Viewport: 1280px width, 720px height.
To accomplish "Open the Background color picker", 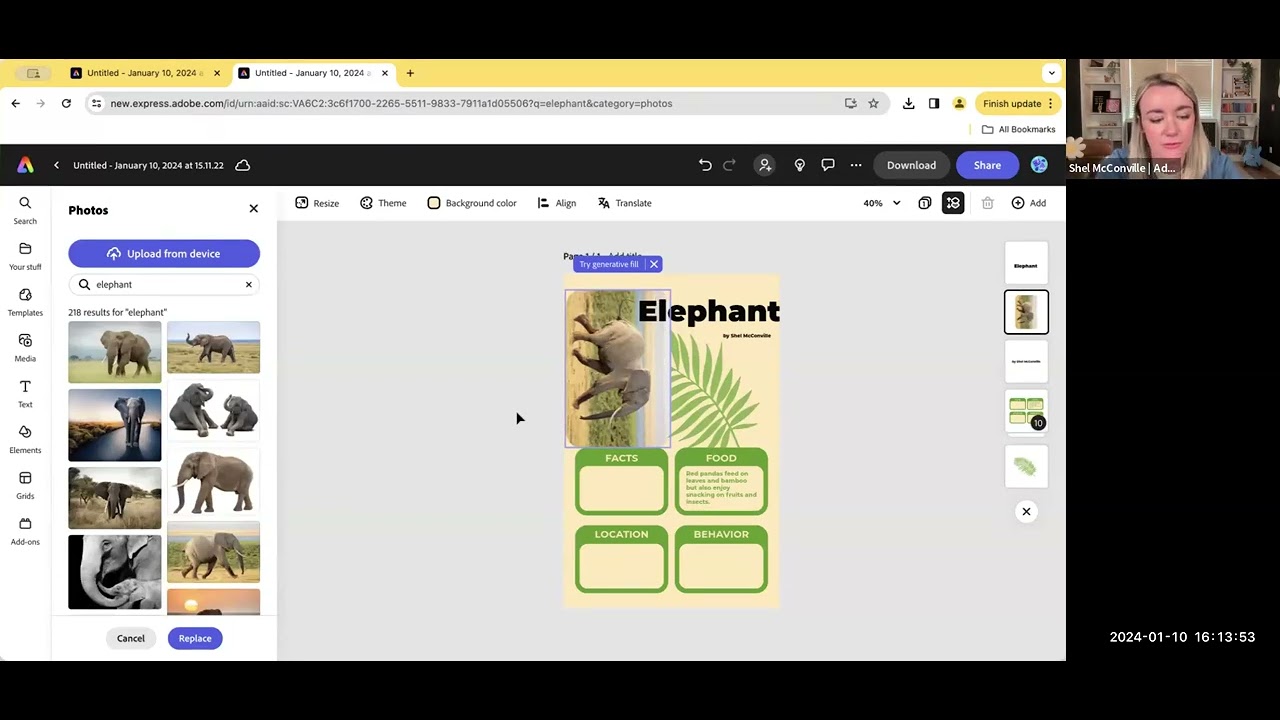I will 472,203.
